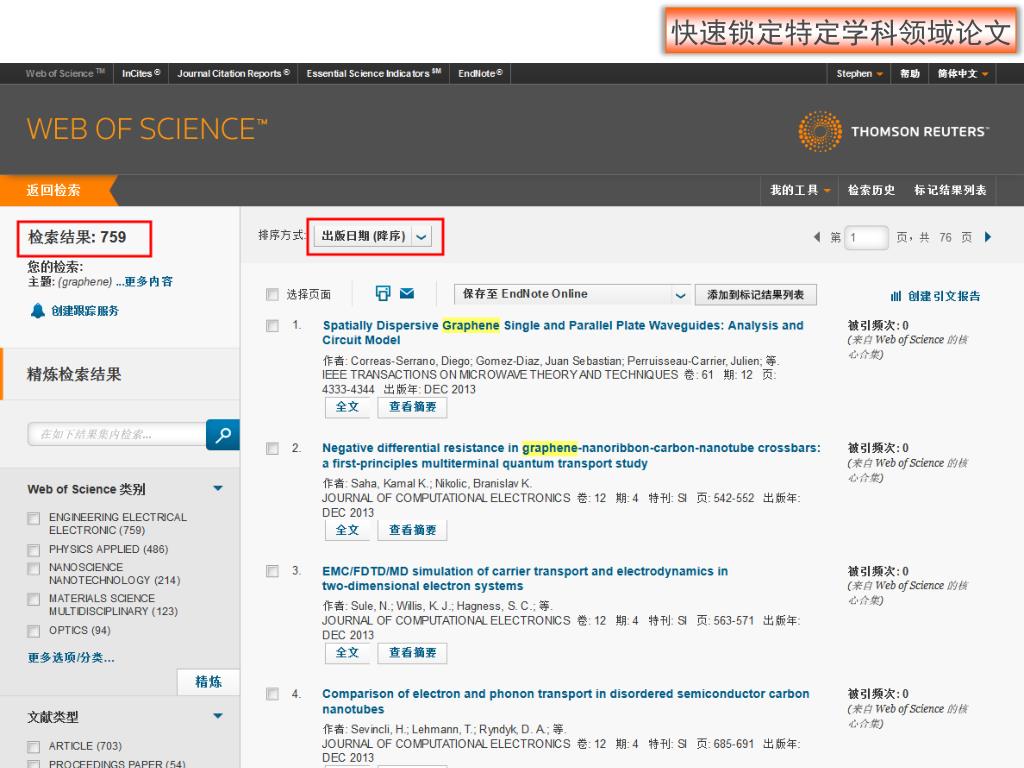Open Web of Science top tab
This screenshot has width=1024, height=768.
(x=65, y=74)
